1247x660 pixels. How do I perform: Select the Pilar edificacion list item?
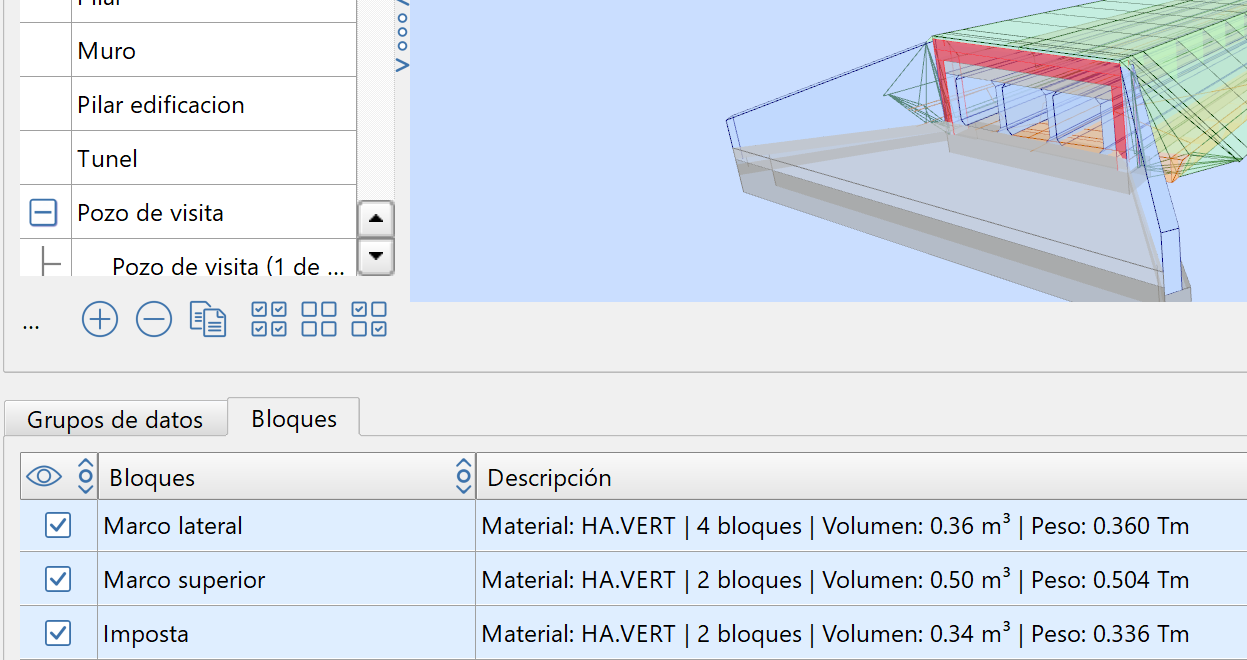coord(161,105)
